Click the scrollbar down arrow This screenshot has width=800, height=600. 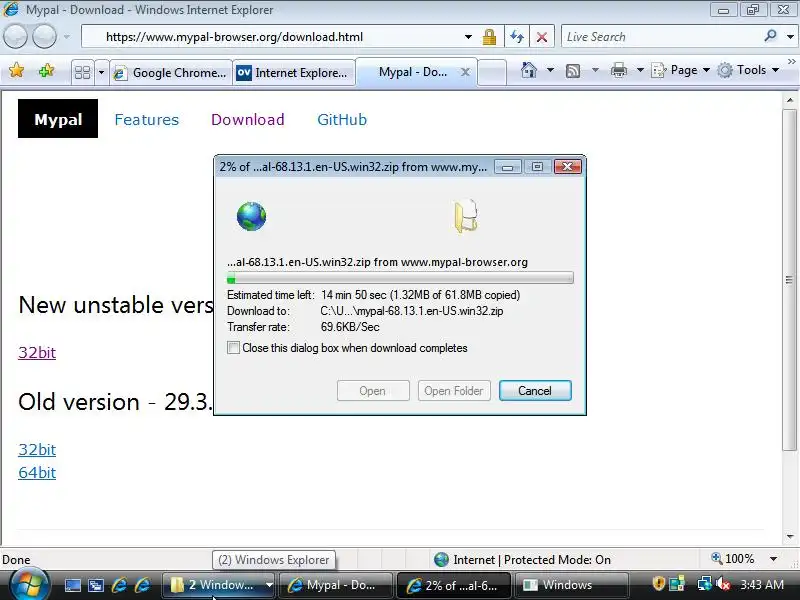[789, 537]
